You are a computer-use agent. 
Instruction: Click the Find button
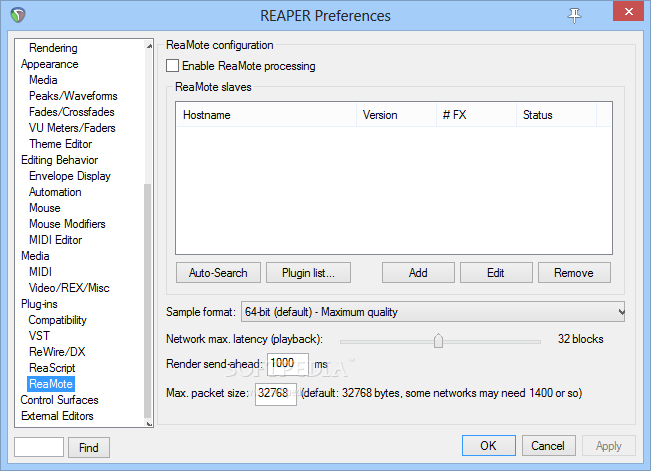click(x=89, y=447)
